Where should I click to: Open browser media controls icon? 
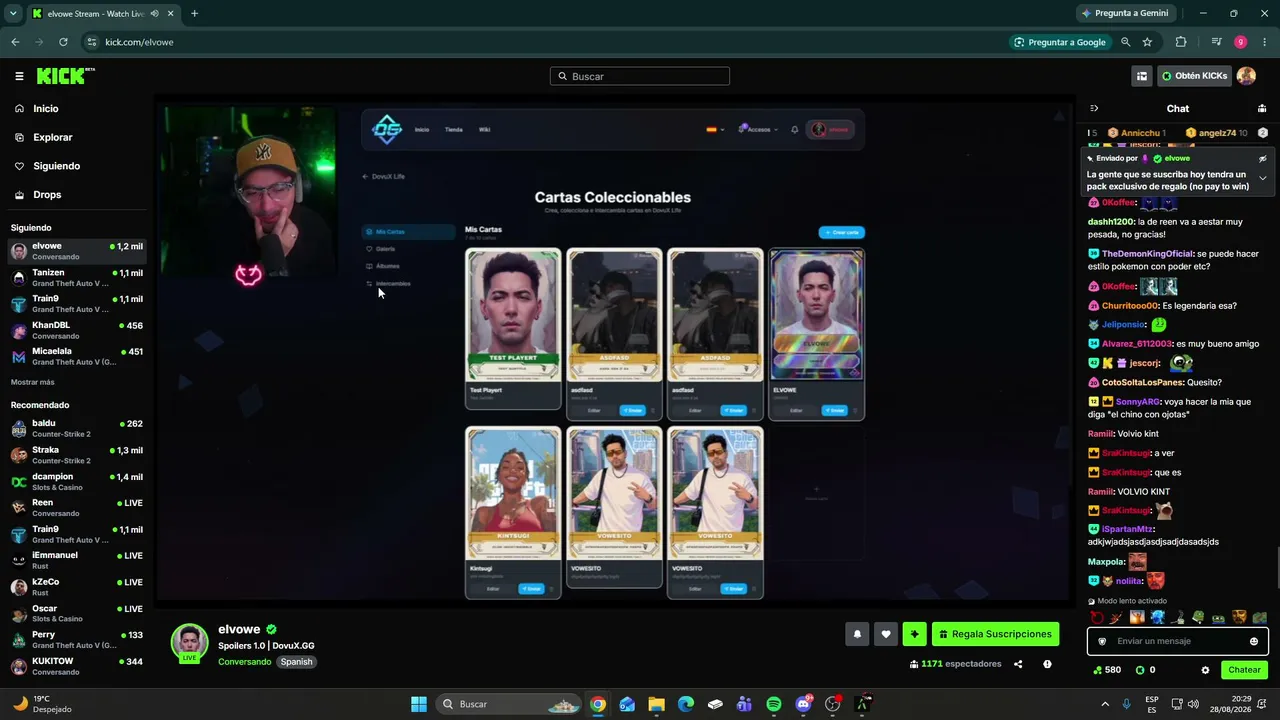point(1216,42)
